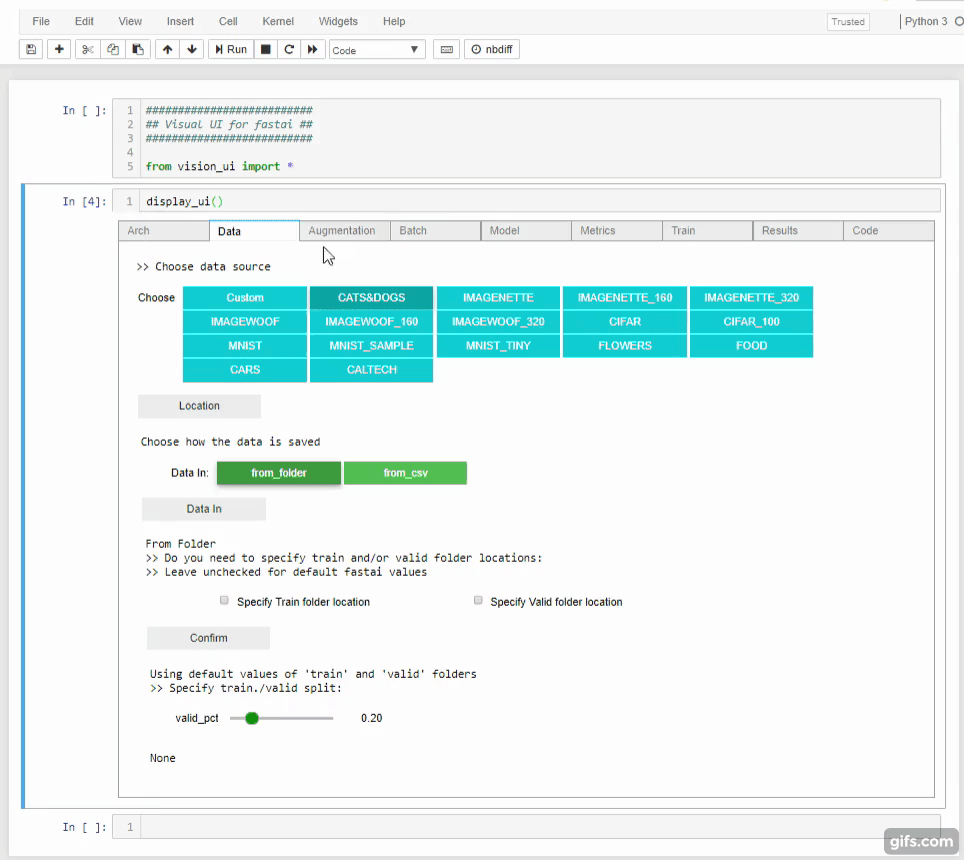
Task: Open the cell type Code dropdown
Action: (x=377, y=50)
